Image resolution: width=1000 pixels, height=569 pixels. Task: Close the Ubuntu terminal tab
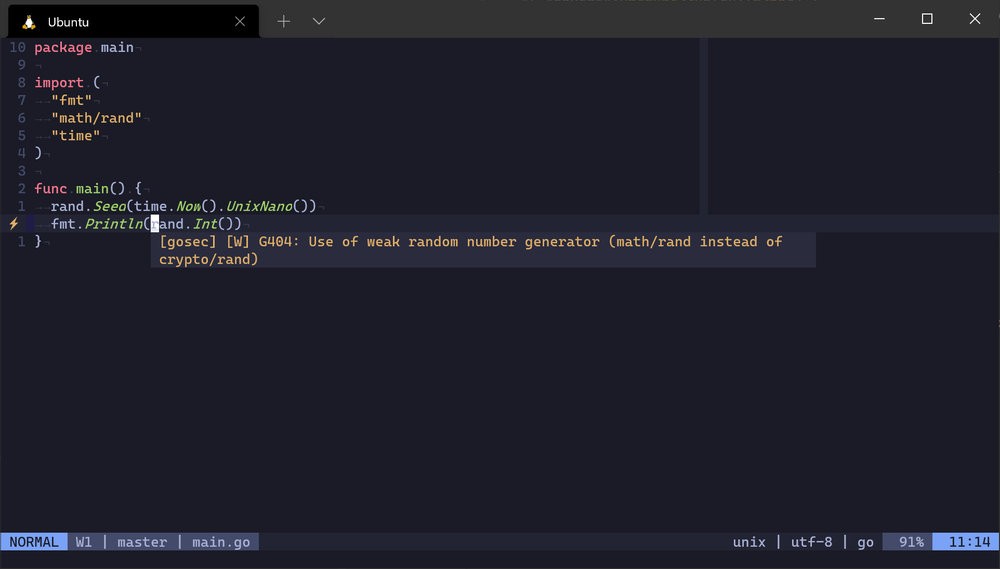coord(240,21)
